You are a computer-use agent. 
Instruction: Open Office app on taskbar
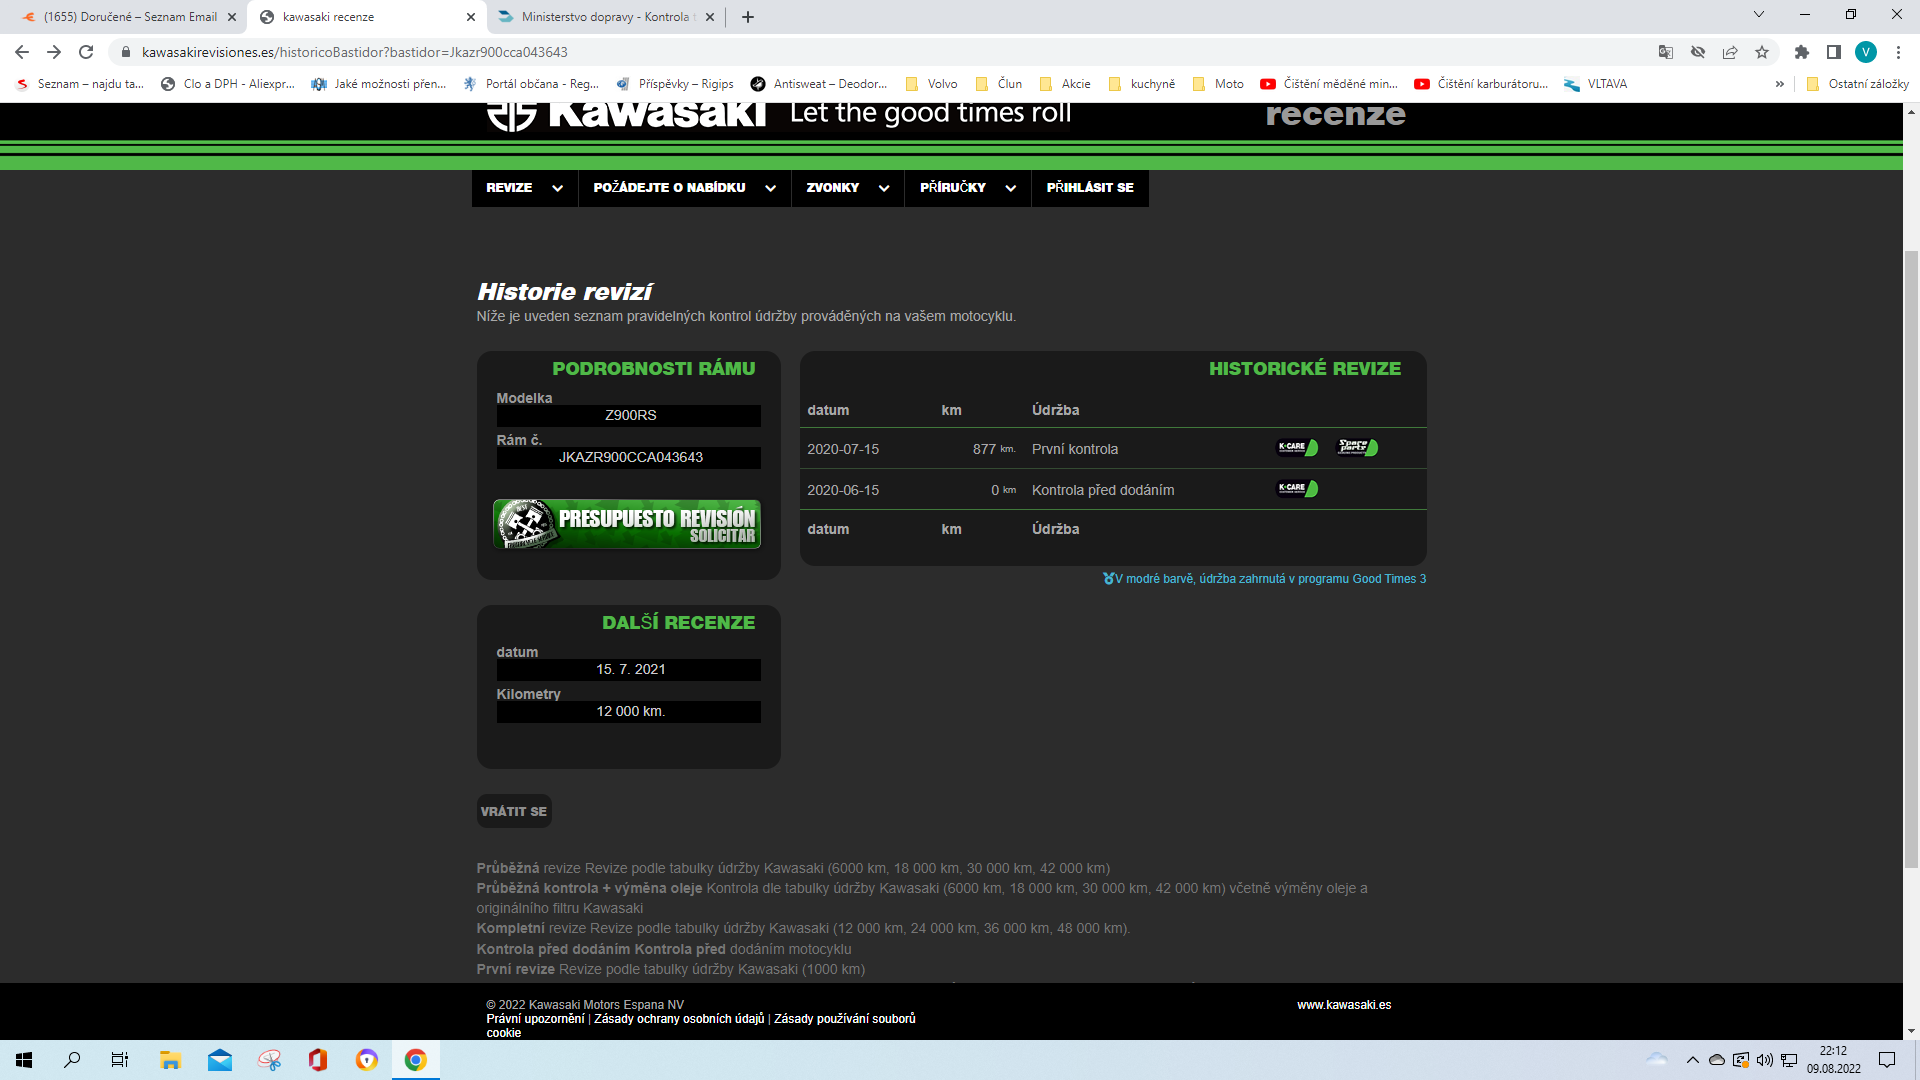coord(318,1060)
